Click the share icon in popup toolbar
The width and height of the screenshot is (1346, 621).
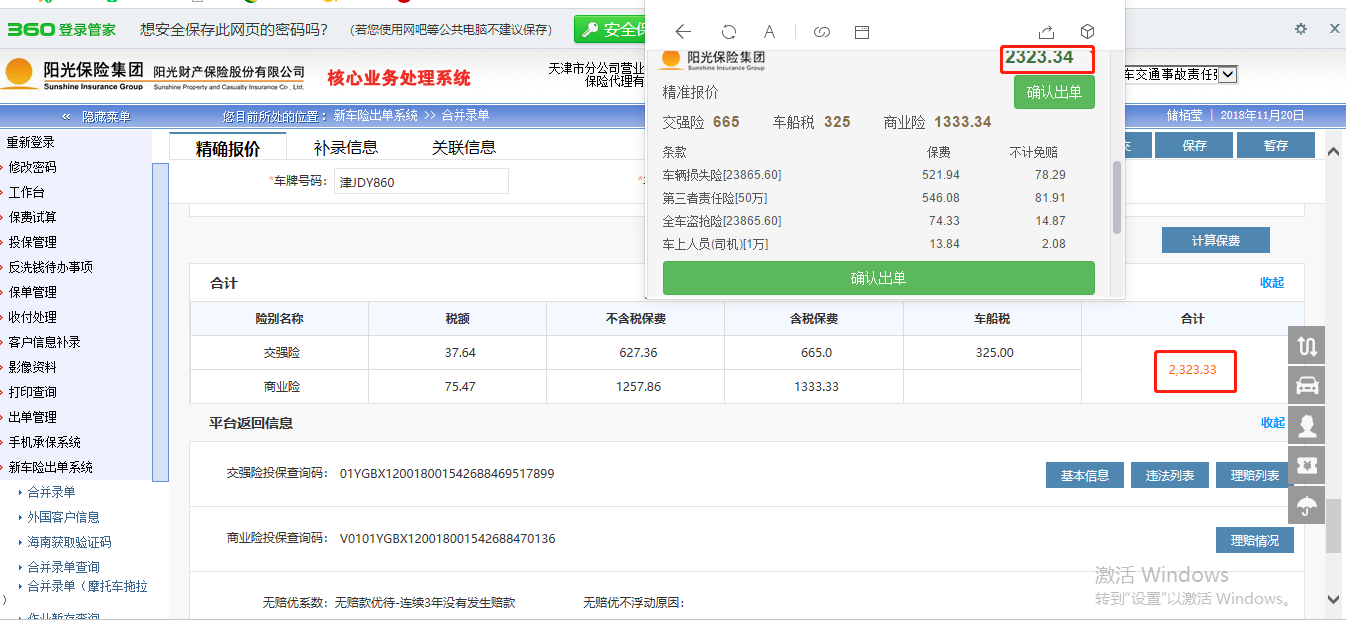[1046, 32]
